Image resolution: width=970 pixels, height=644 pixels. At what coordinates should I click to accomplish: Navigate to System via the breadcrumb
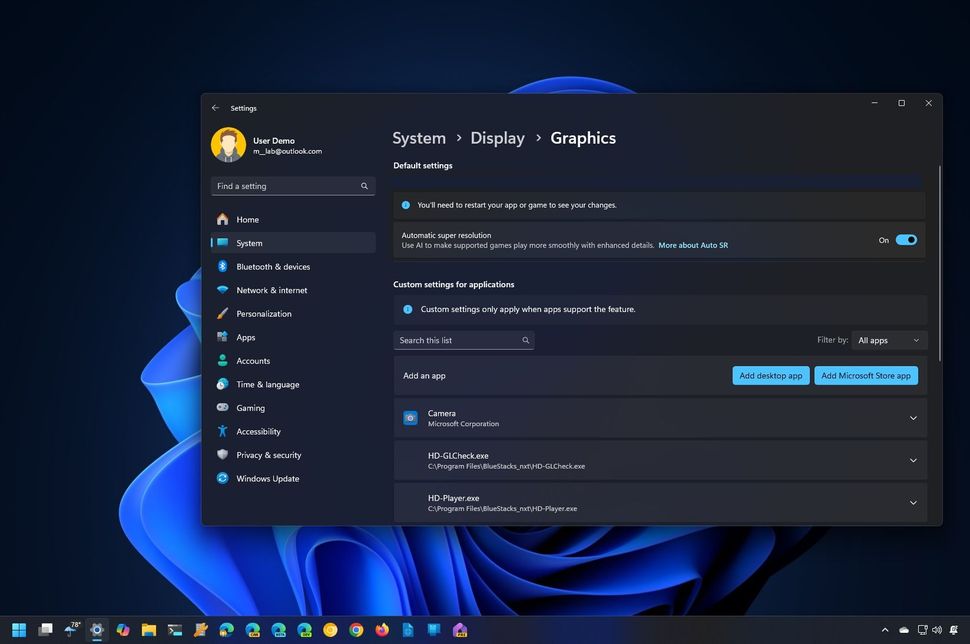point(419,138)
